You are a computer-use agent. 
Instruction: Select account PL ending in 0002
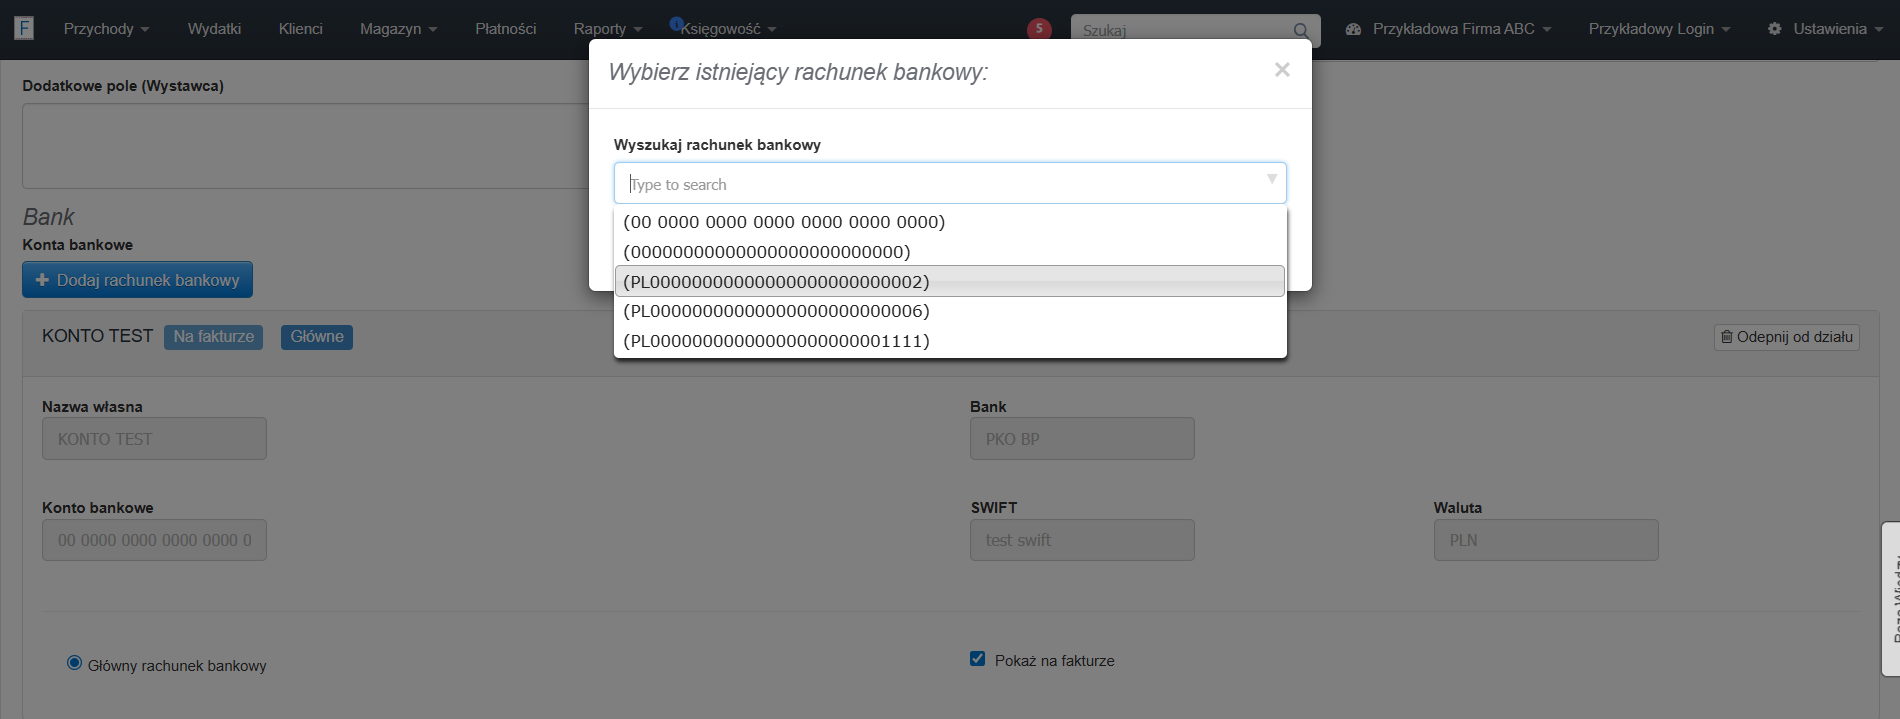(950, 281)
